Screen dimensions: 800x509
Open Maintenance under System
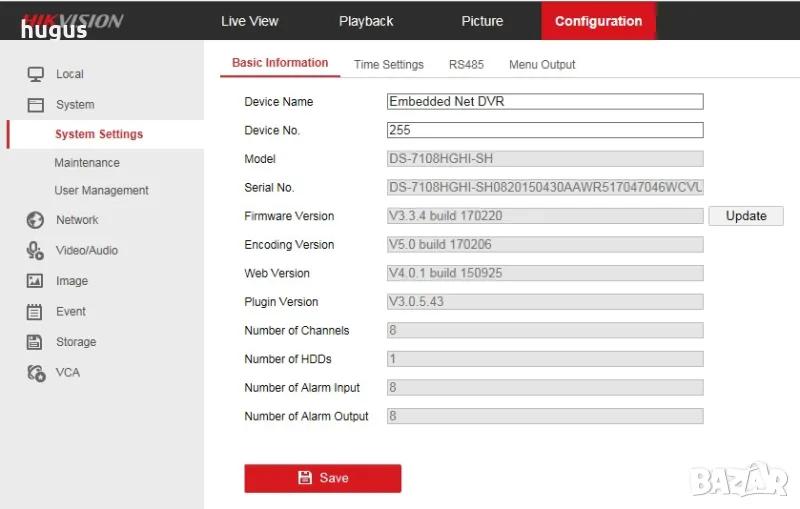pyautogui.click(x=87, y=163)
